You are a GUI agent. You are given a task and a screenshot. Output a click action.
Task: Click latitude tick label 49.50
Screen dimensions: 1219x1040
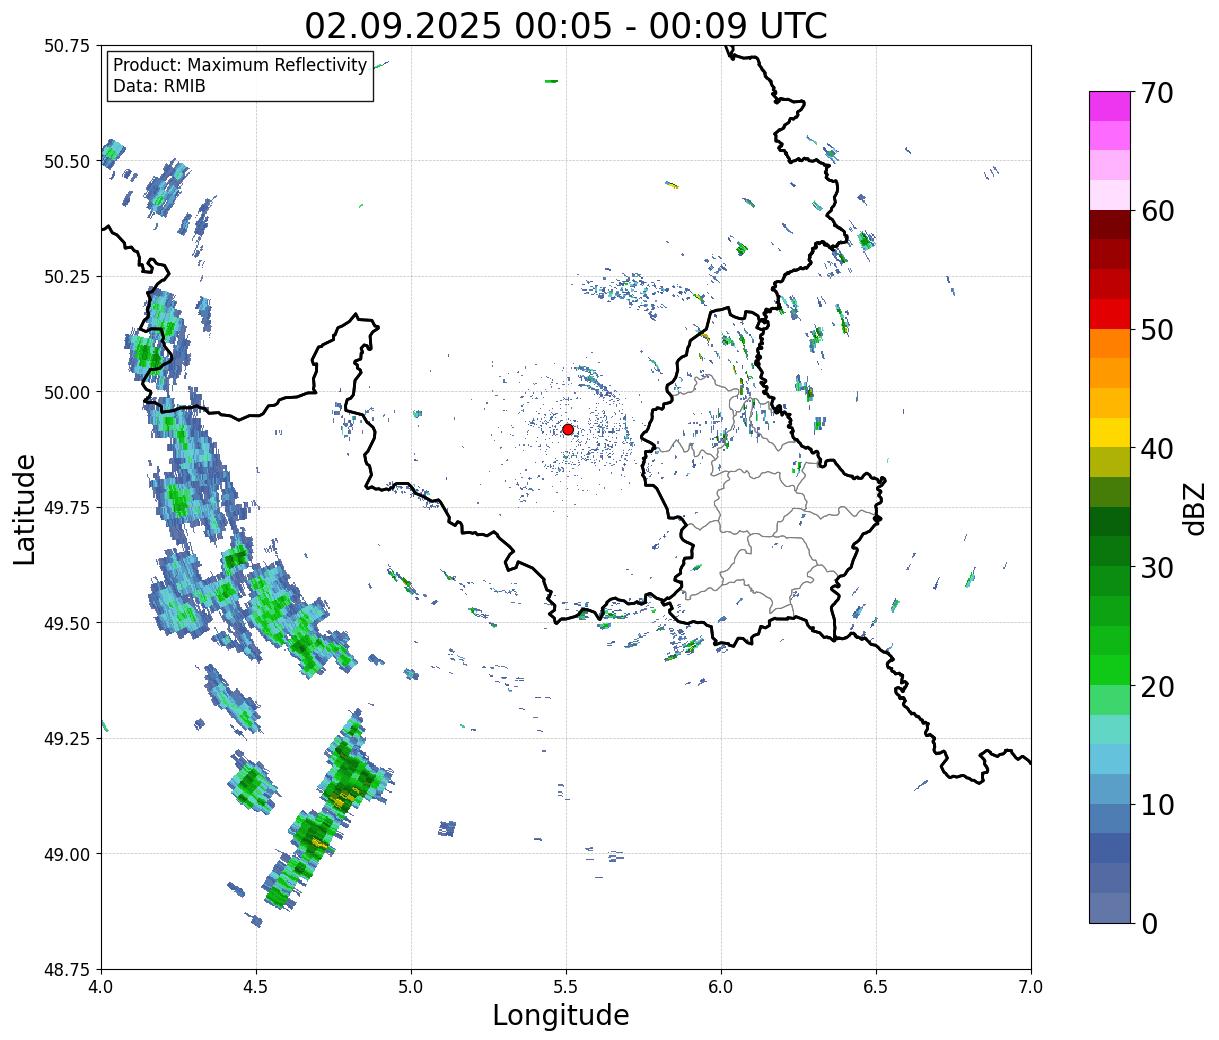tap(67, 623)
